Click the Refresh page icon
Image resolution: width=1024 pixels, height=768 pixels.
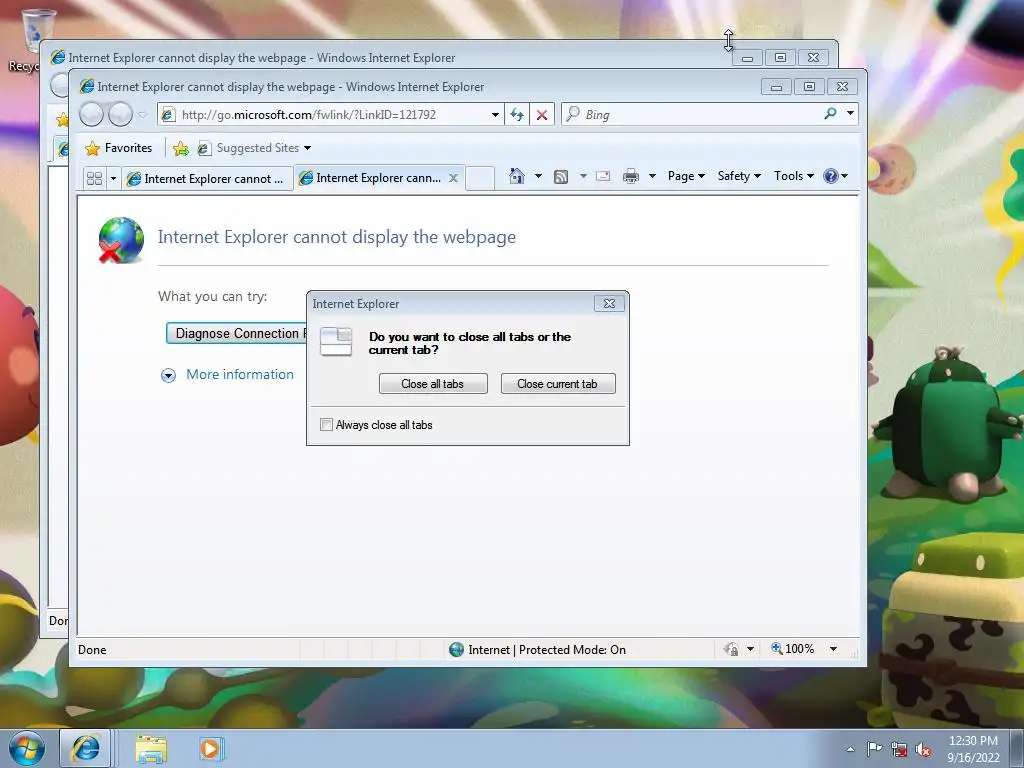[x=517, y=115]
